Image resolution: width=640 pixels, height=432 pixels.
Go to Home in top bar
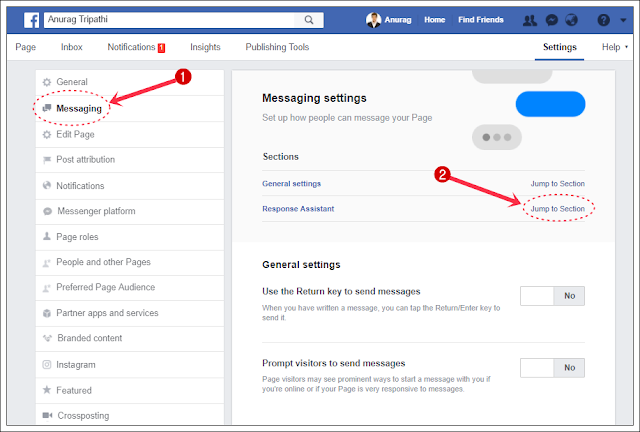point(434,20)
